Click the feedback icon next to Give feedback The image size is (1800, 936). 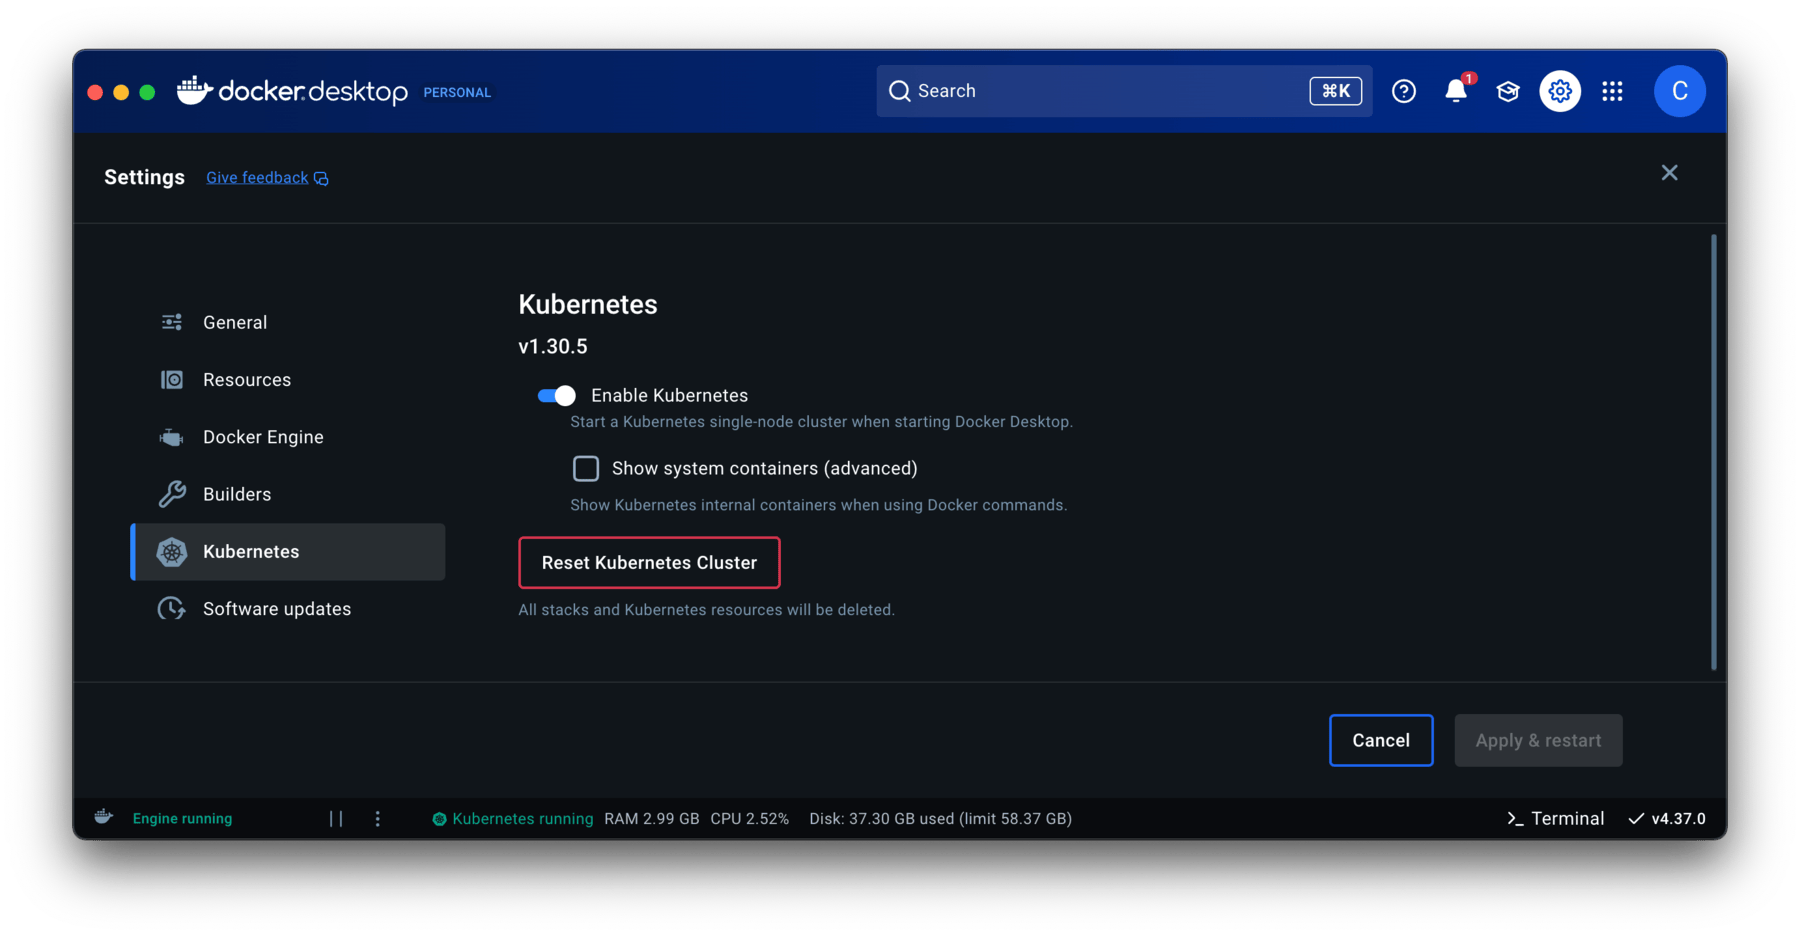(x=321, y=178)
